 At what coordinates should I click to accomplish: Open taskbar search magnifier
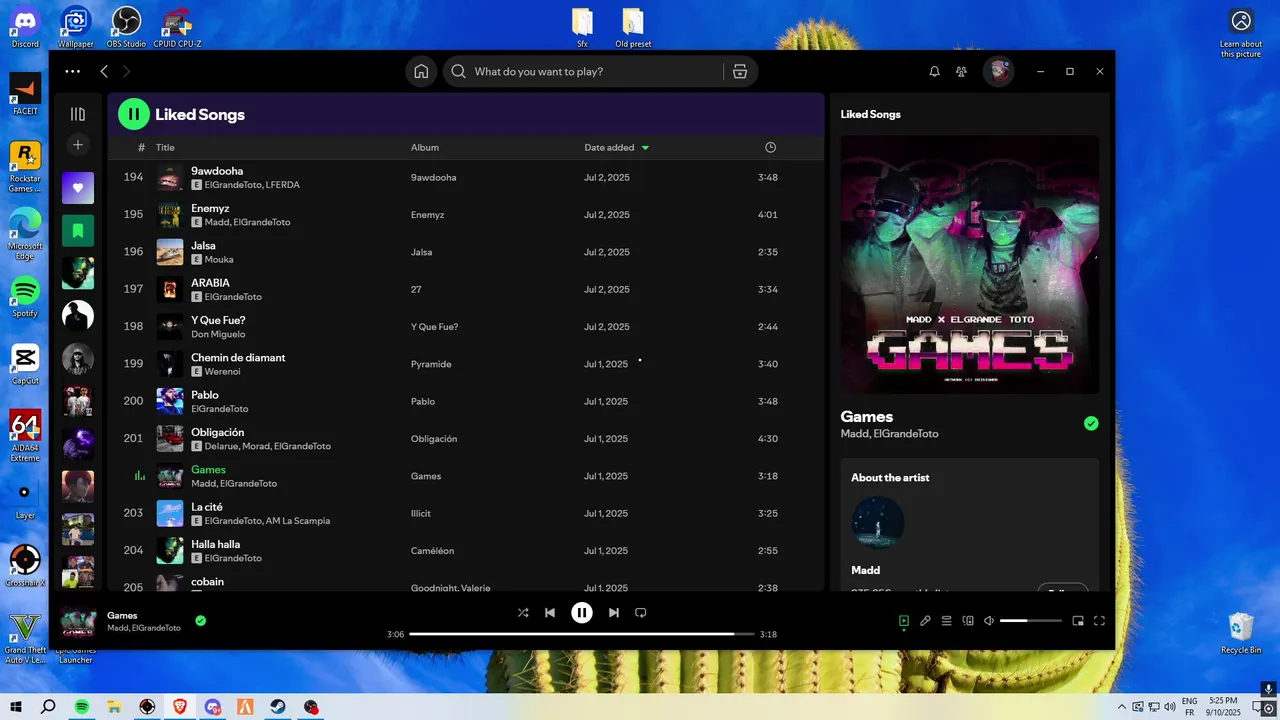[48, 707]
